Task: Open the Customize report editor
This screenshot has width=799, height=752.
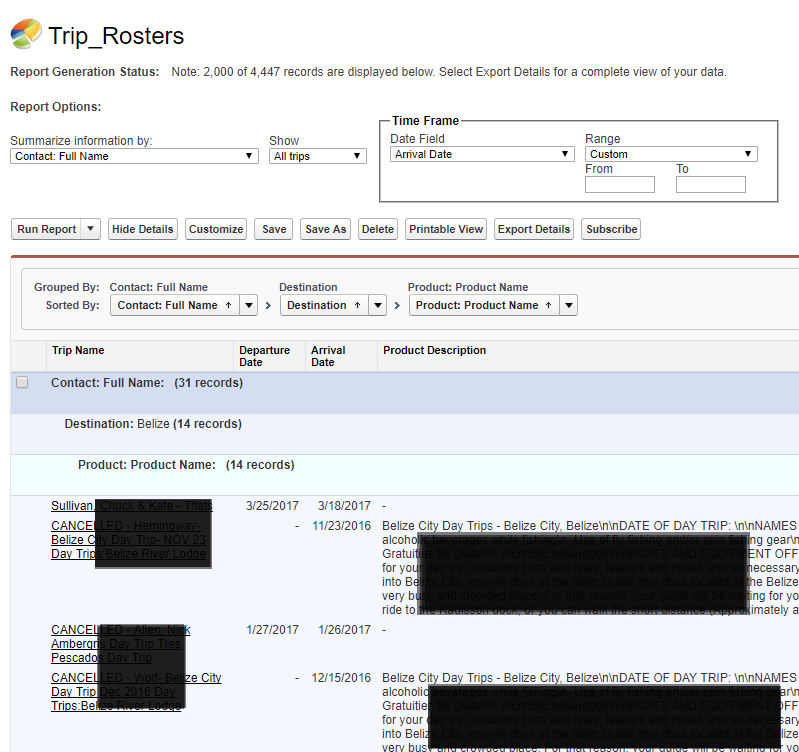Action: 216,229
